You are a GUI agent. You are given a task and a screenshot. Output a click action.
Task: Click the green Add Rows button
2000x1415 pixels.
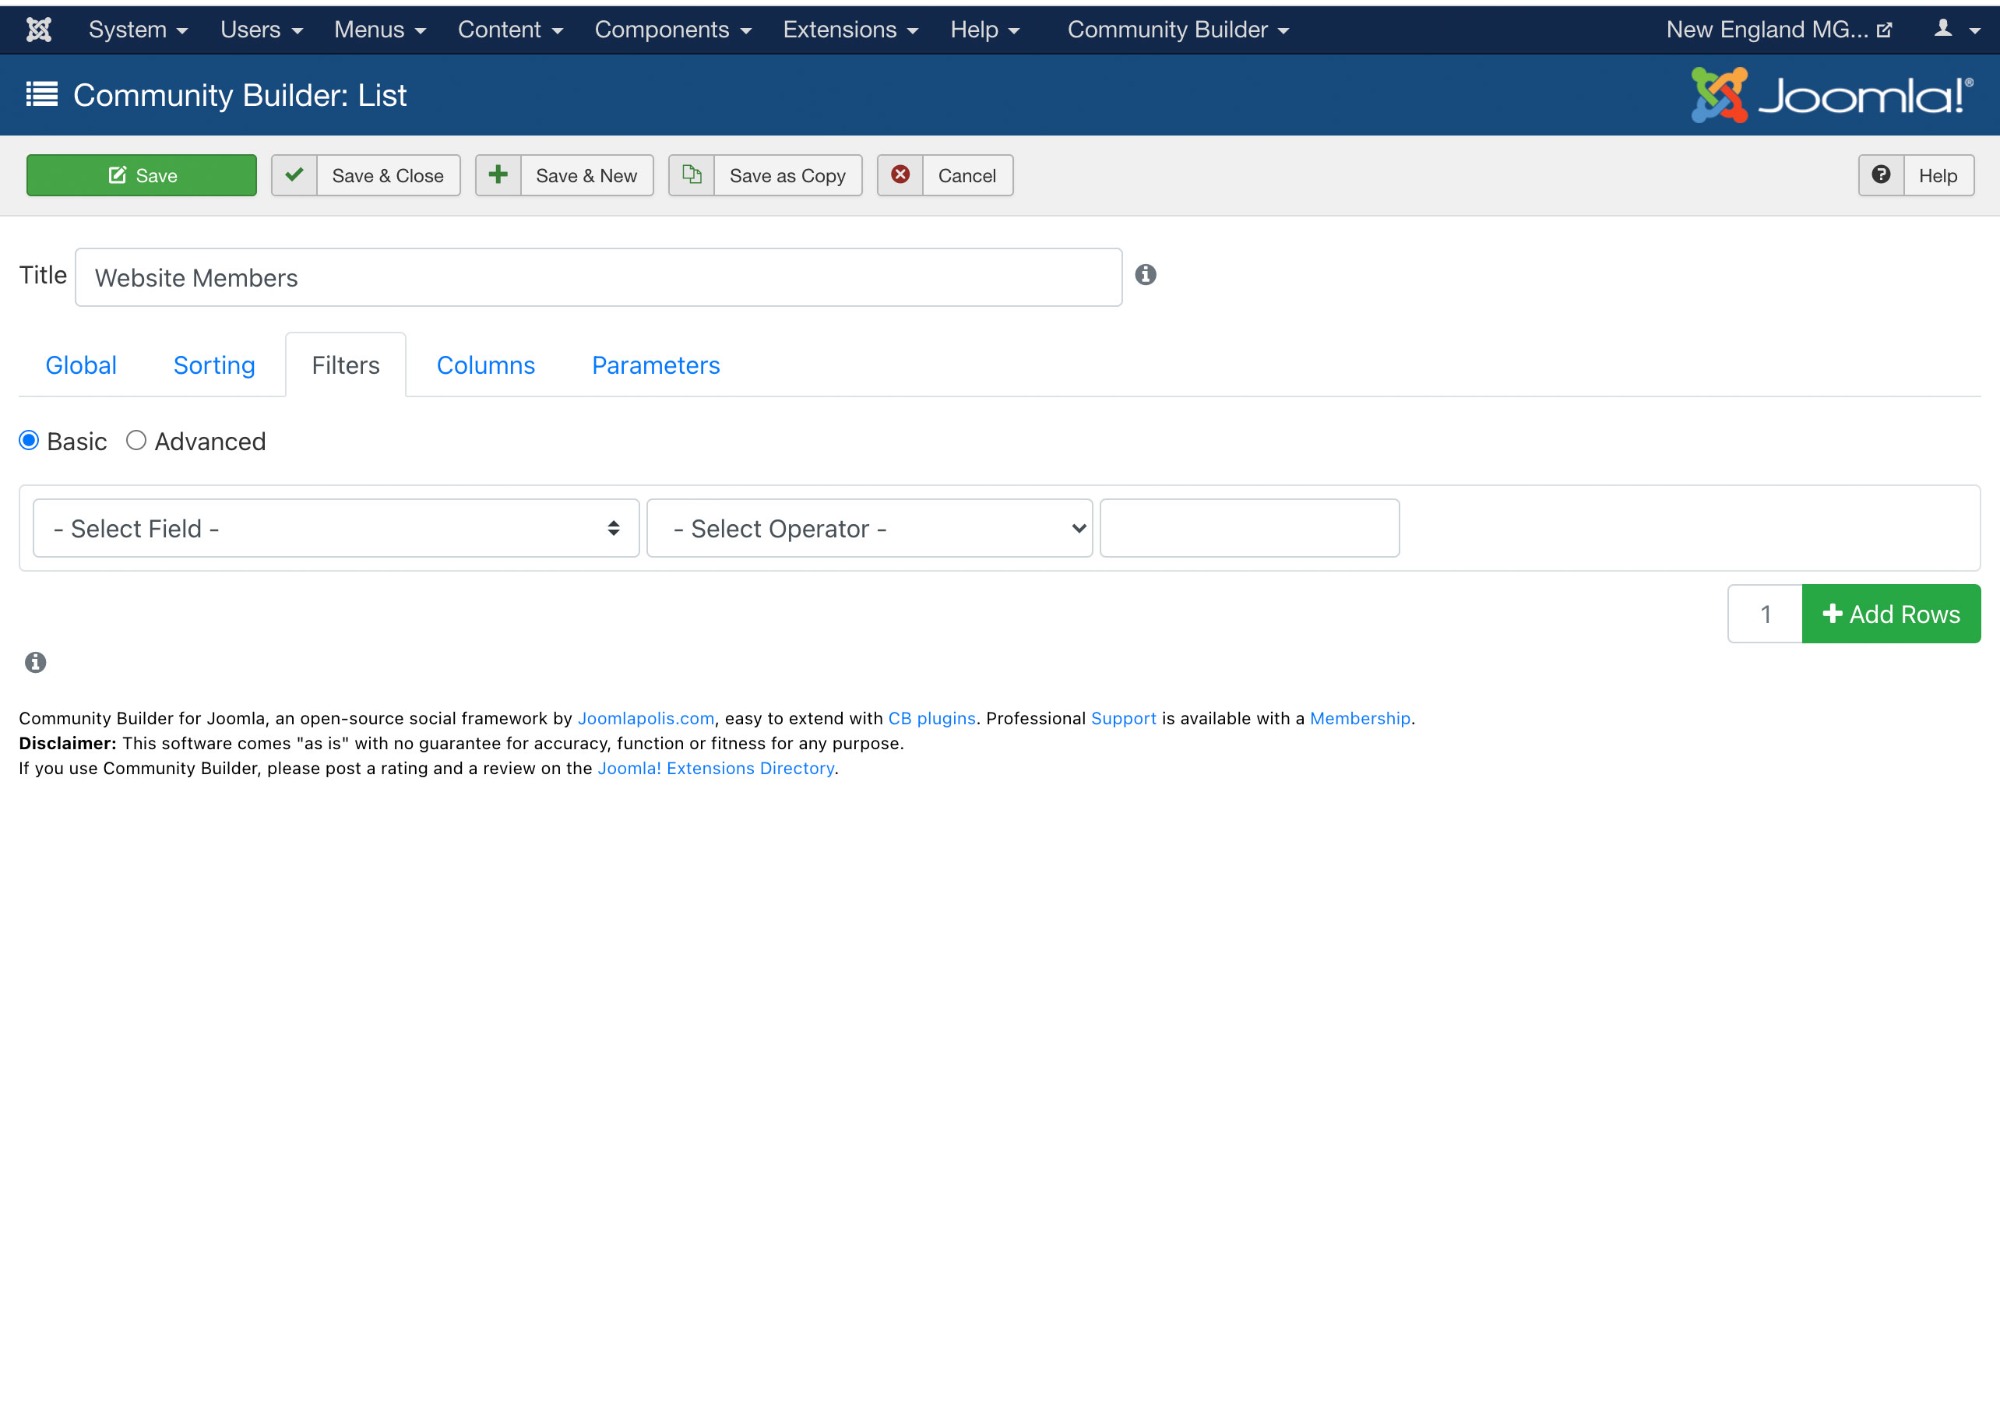[x=1891, y=614]
